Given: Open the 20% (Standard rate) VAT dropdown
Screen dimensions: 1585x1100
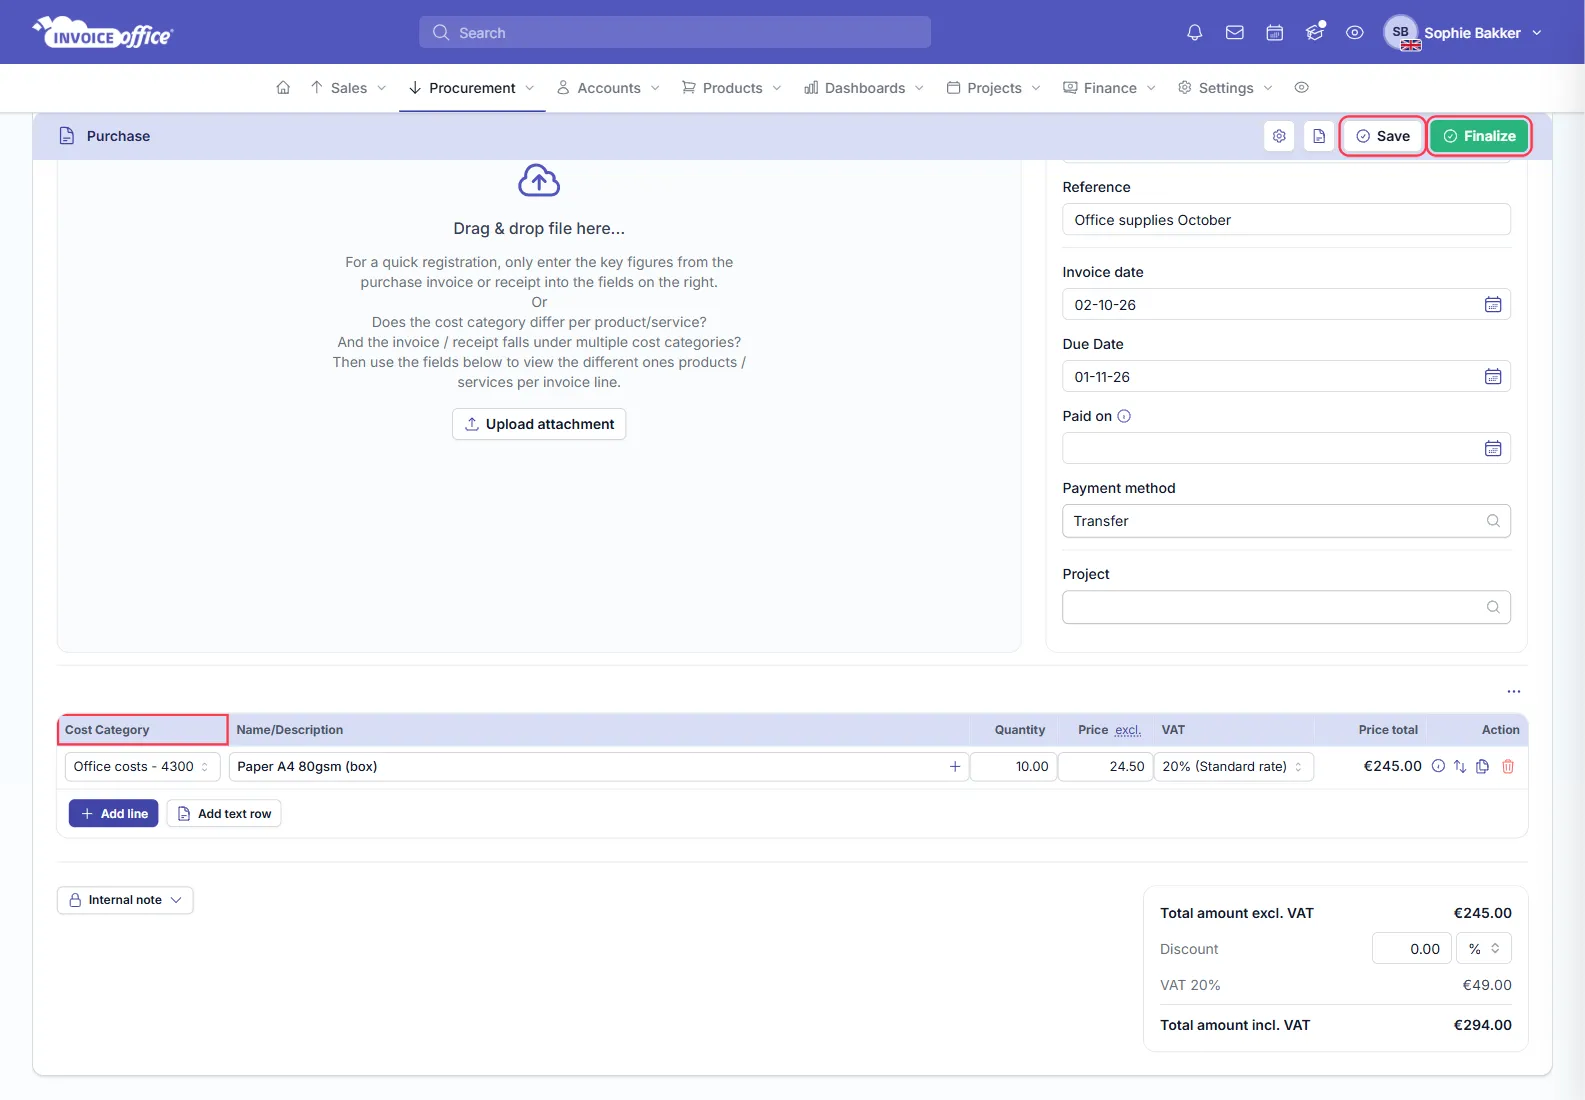Looking at the screenshot, I should pyautogui.click(x=1234, y=767).
